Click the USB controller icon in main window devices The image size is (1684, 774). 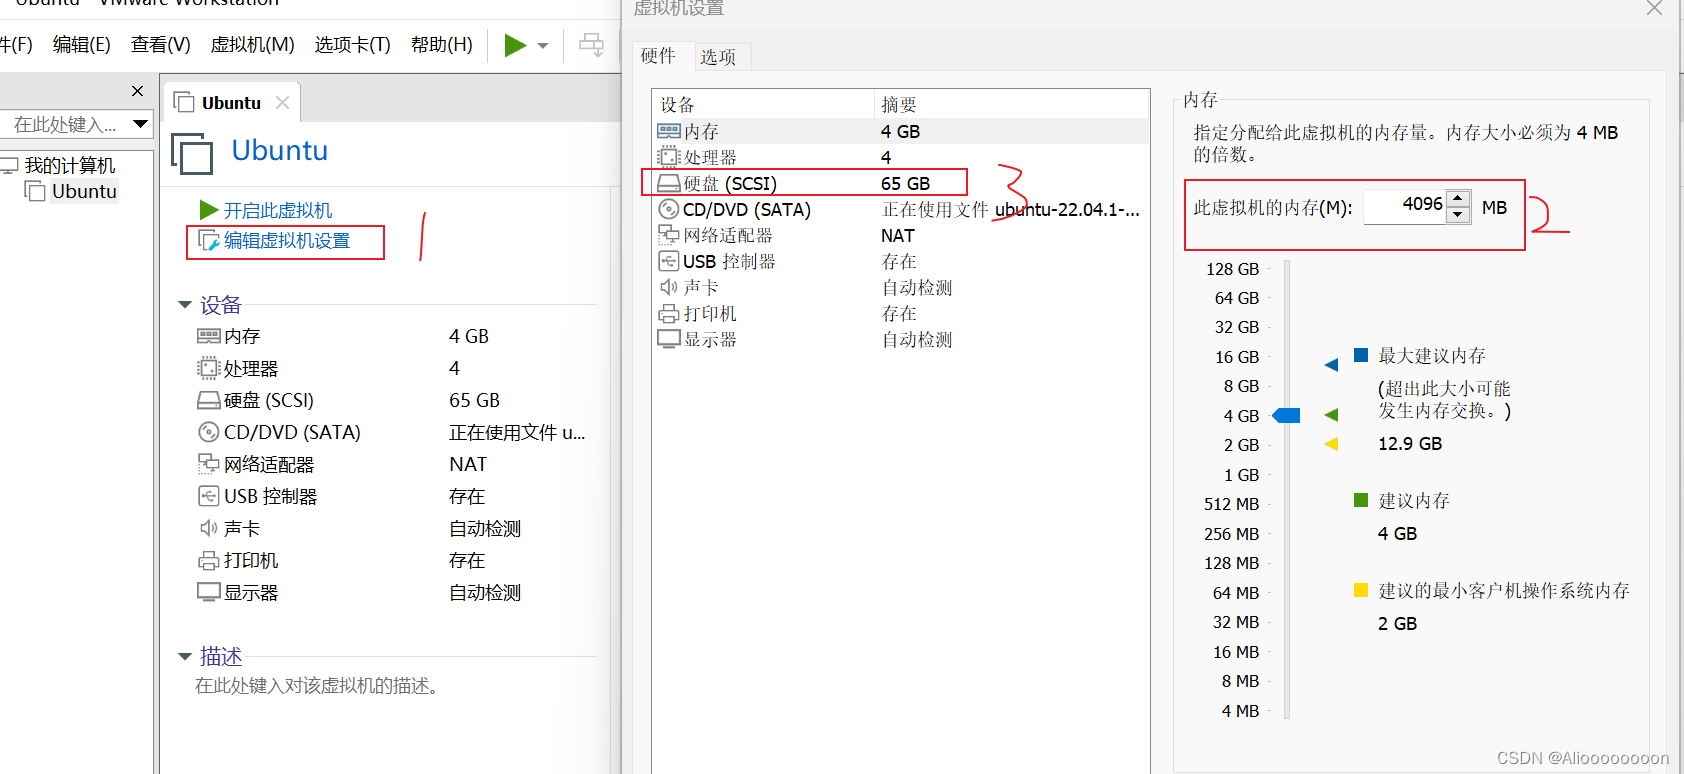[x=208, y=496]
